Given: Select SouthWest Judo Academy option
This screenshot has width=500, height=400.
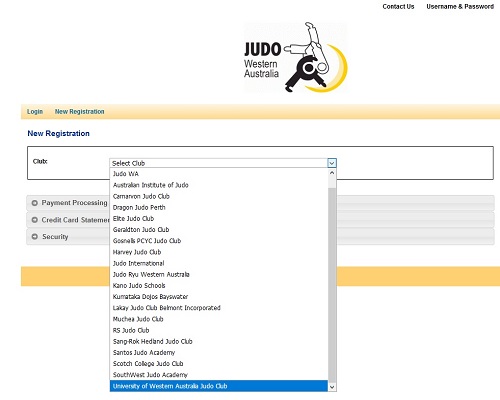Looking at the screenshot, I should [219, 375].
